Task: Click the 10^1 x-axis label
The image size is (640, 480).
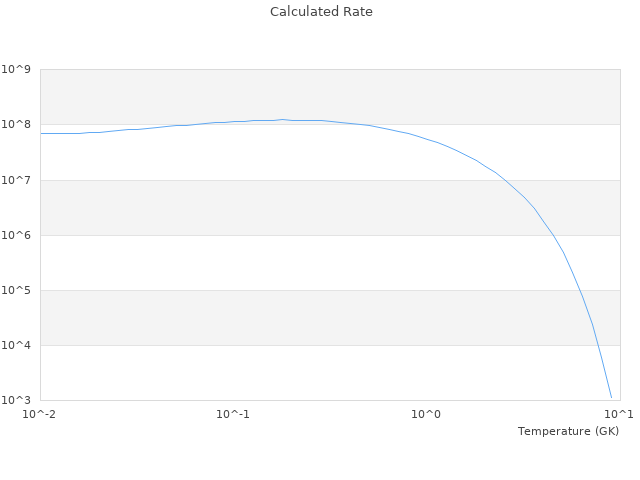Action: click(619, 414)
